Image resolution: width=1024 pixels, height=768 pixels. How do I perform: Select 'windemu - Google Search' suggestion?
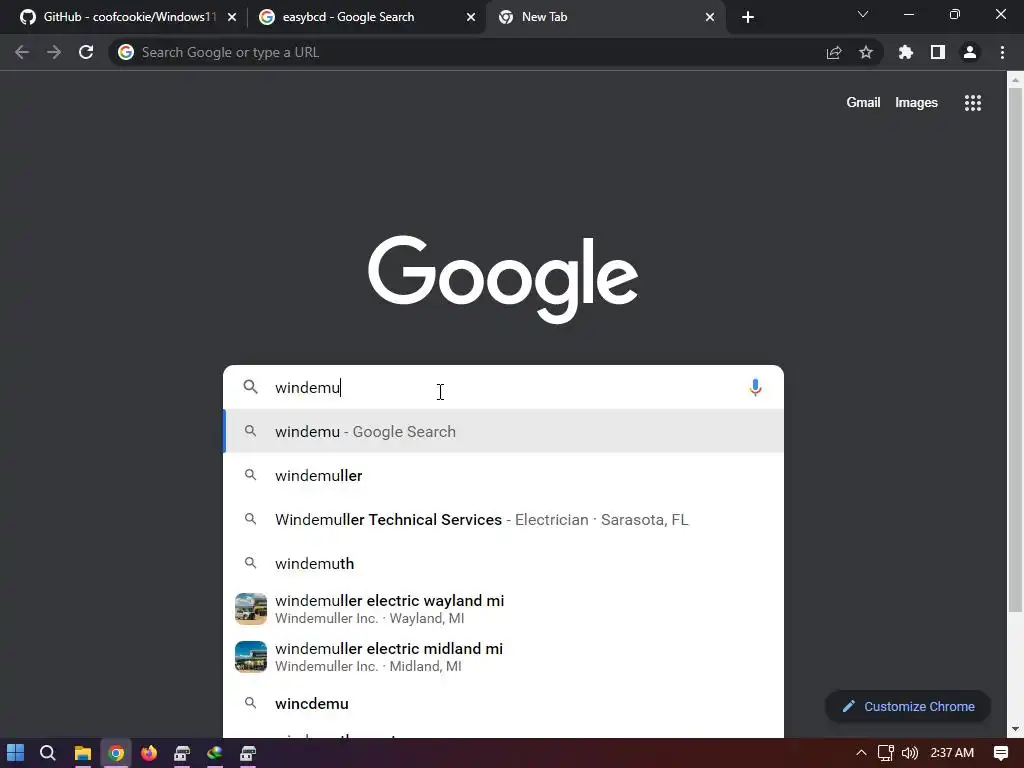(x=503, y=432)
